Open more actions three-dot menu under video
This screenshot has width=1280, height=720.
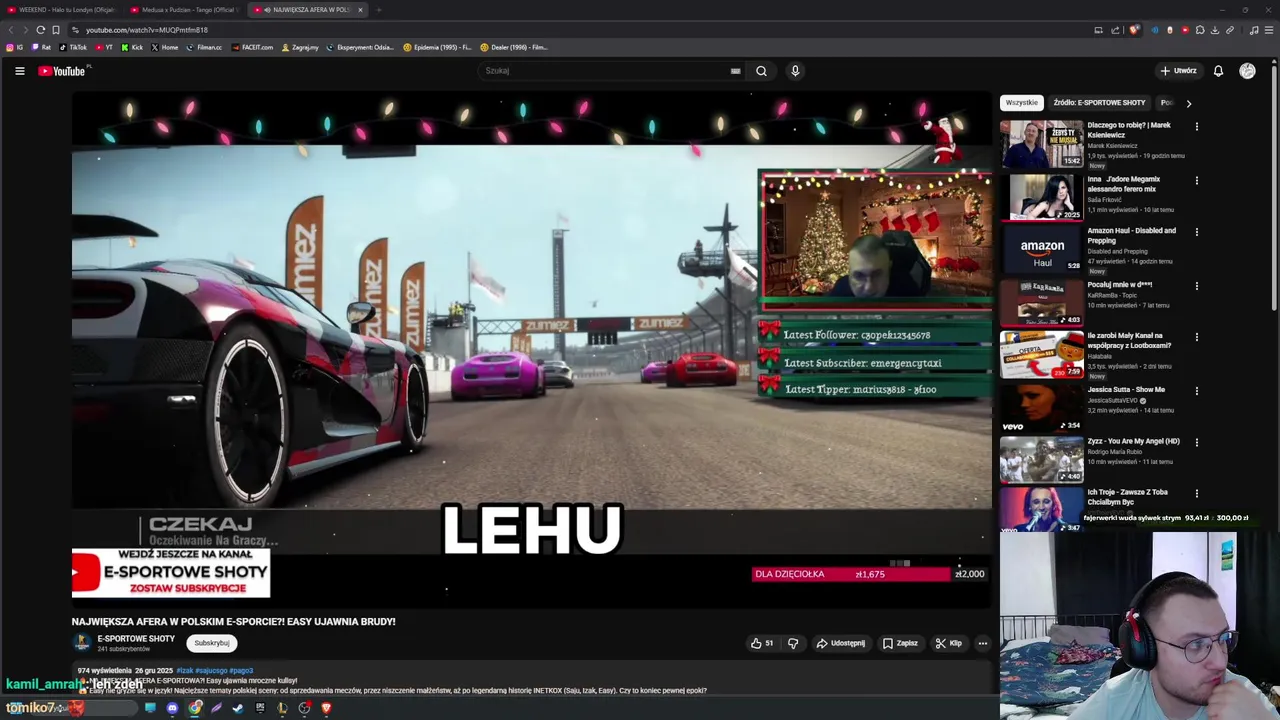[983, 643]
